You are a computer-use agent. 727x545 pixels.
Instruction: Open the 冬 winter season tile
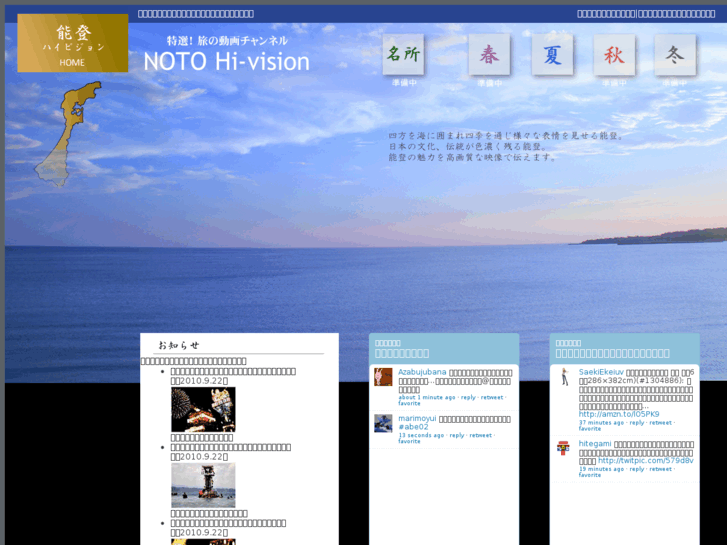click(675, 55)
